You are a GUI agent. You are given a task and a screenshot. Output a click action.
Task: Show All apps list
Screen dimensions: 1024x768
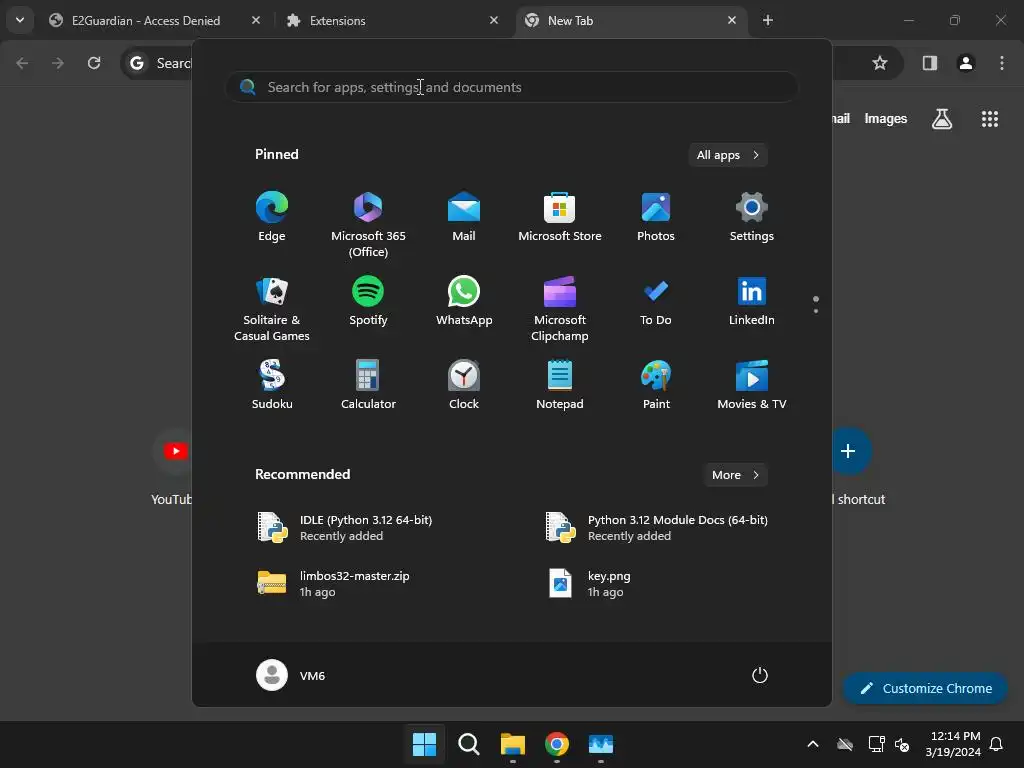[728, 155]
